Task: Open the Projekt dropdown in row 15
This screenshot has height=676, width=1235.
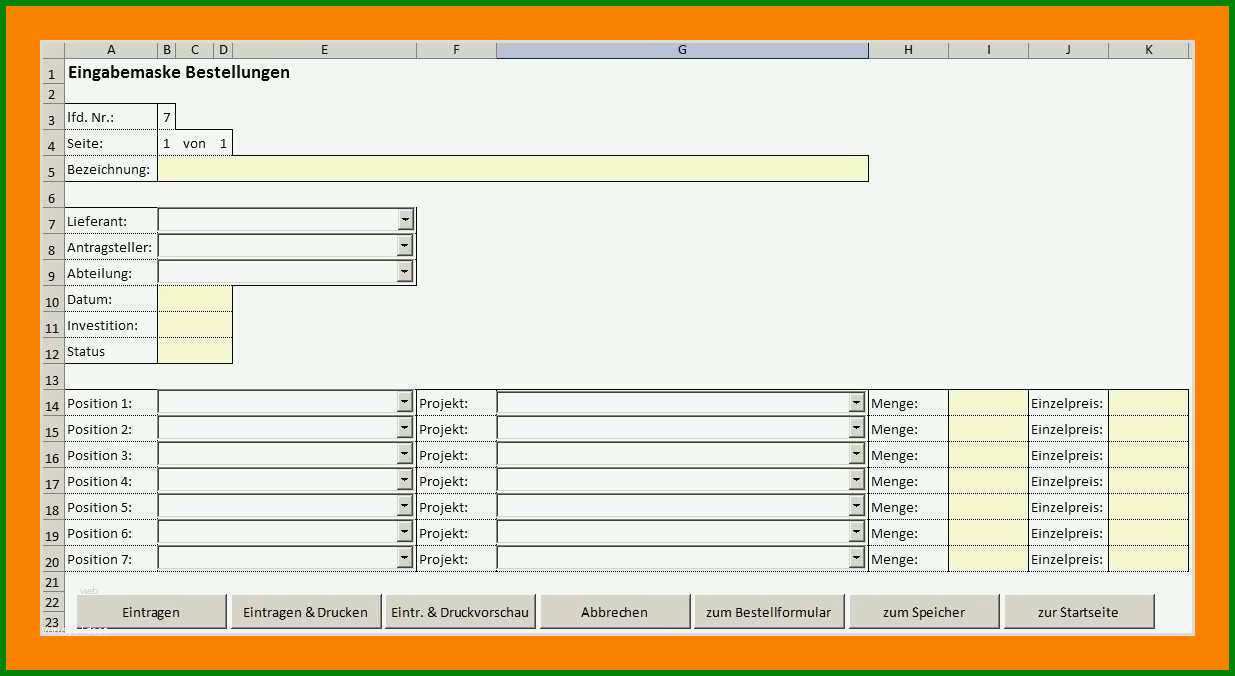Action: 856,428
